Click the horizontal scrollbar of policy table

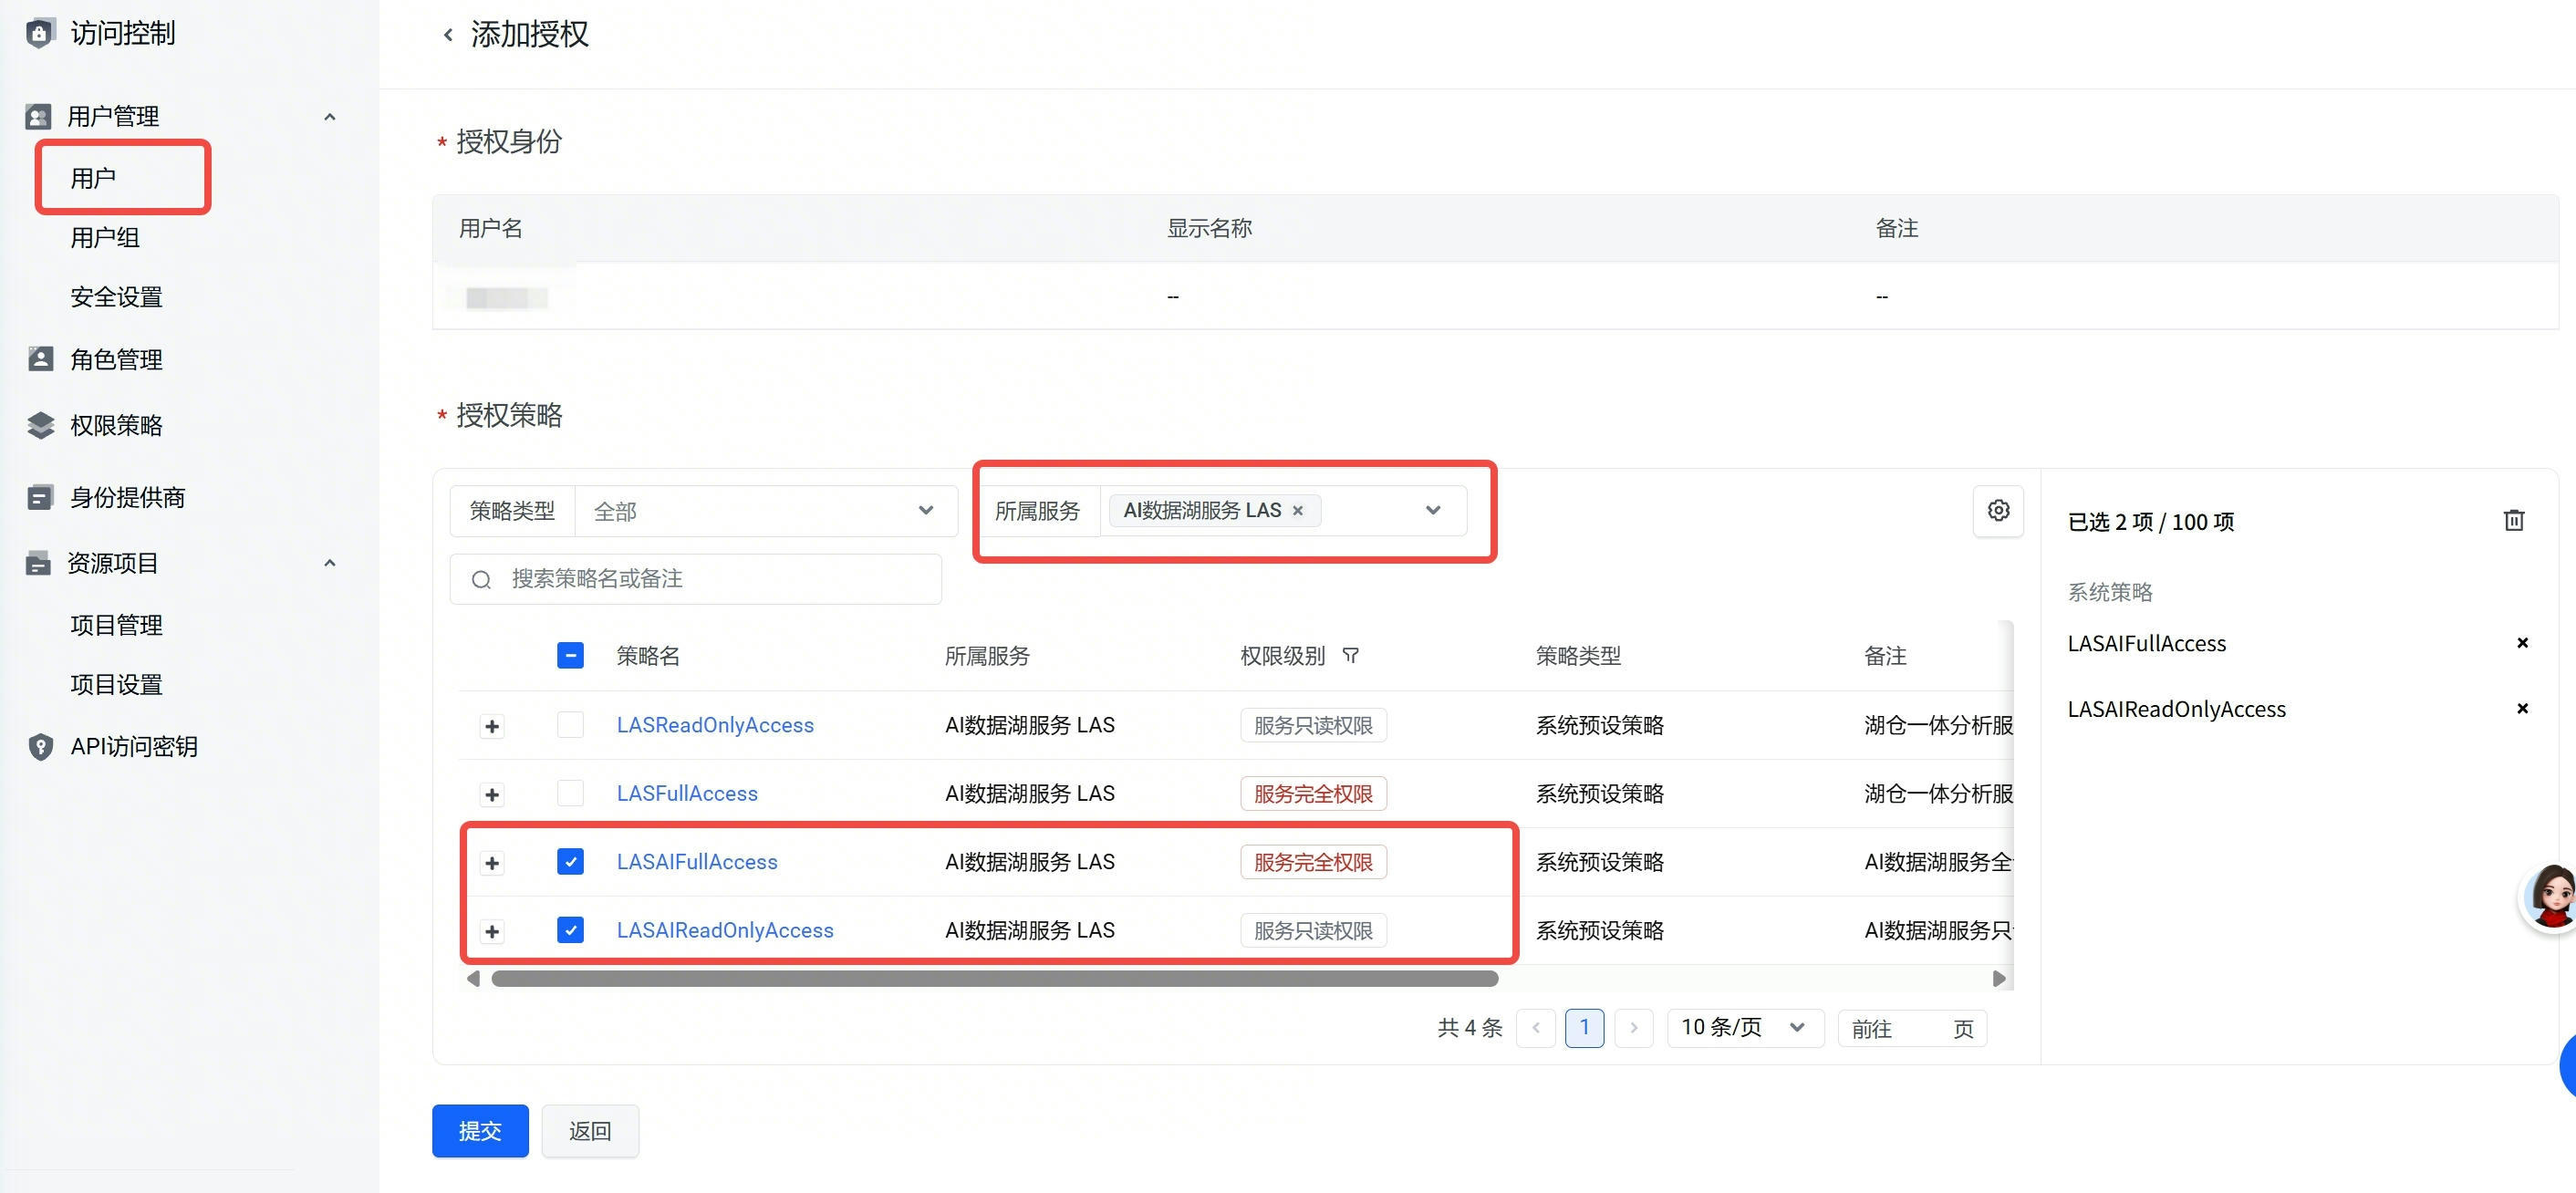[x=994, y=979]
